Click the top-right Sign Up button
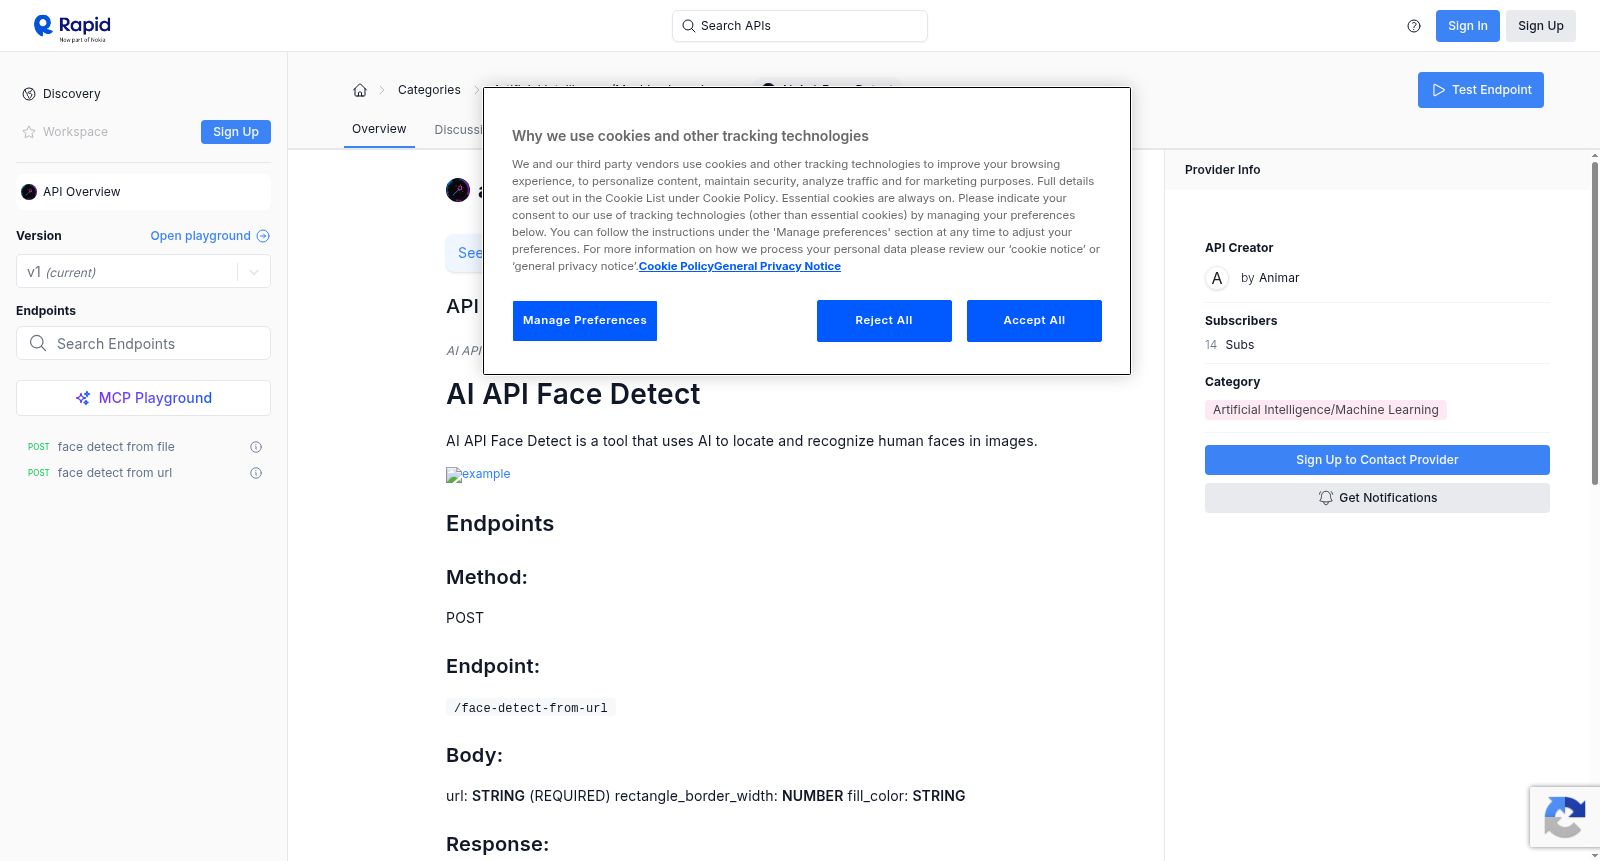The height and width of the screenshot is (861, 1600). tap(1541, 26)
